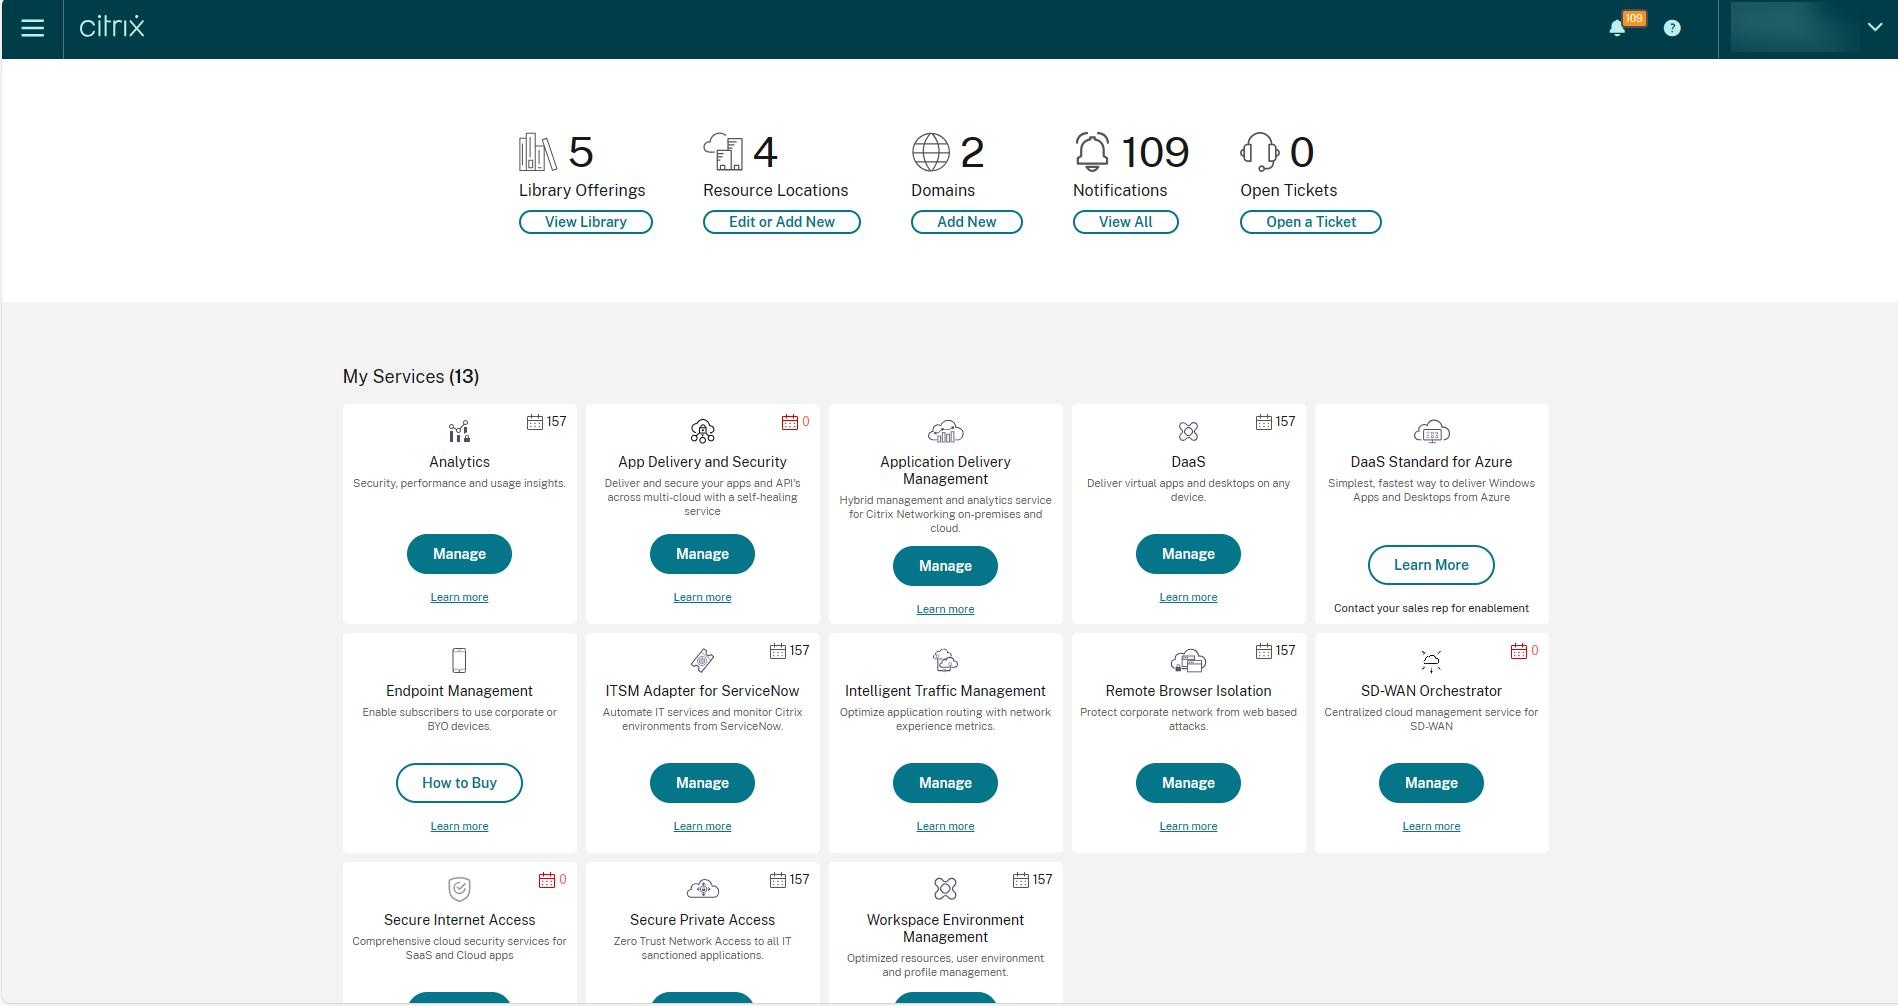The image size is (1898, 1006).
Task: Manage the DaaS service
Action: (1188, 554)
